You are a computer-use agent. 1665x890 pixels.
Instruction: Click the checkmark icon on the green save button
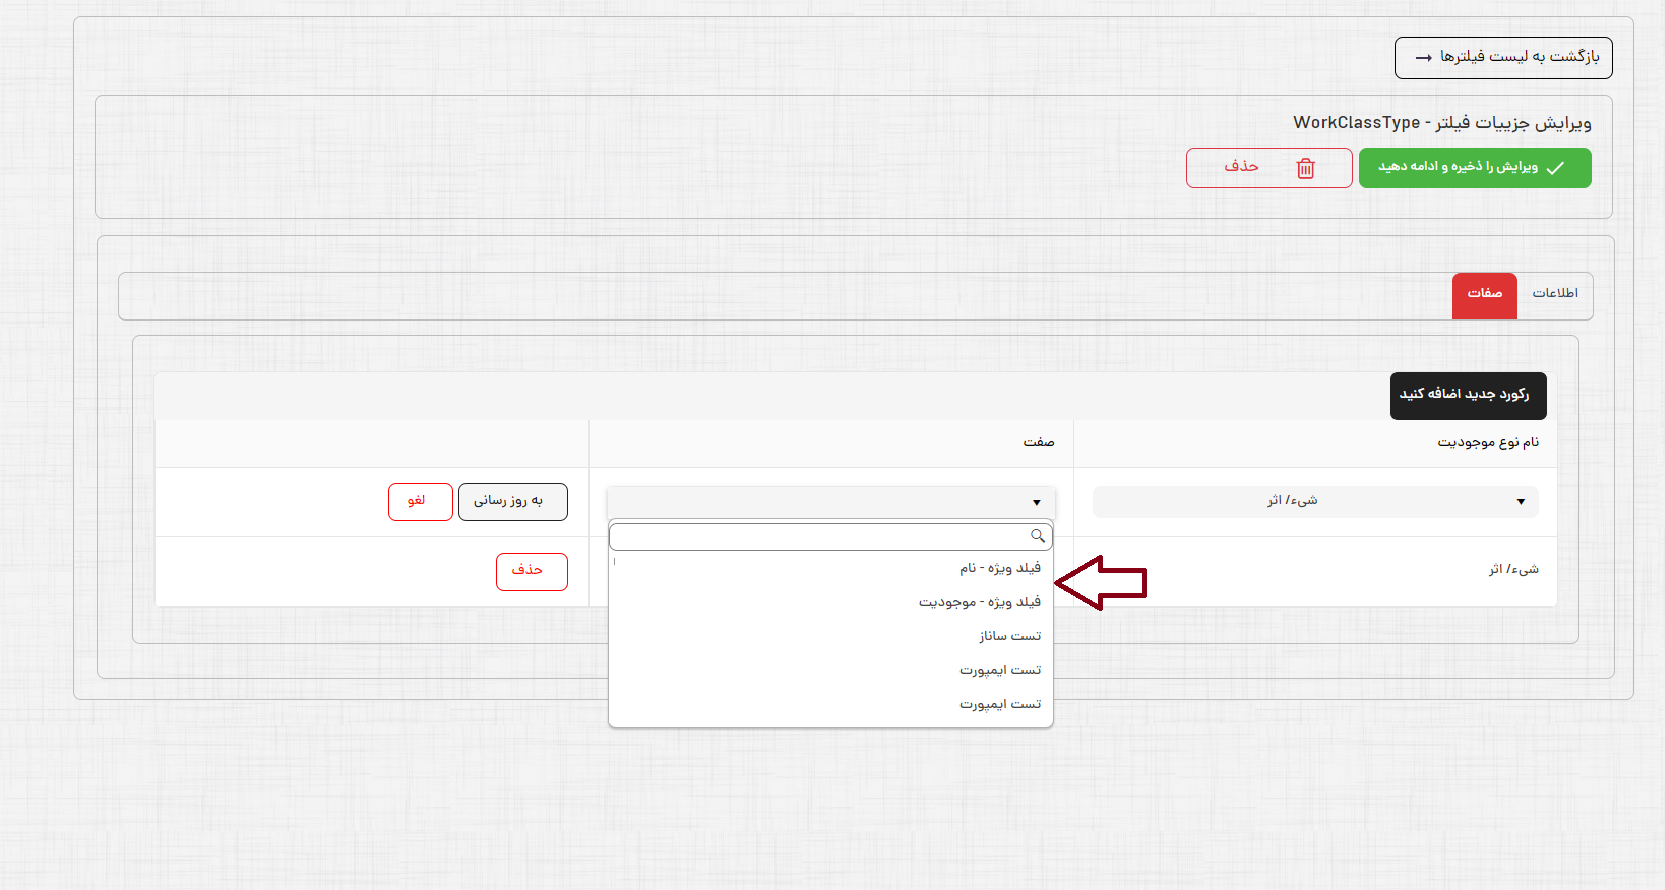click(1555, 168)
